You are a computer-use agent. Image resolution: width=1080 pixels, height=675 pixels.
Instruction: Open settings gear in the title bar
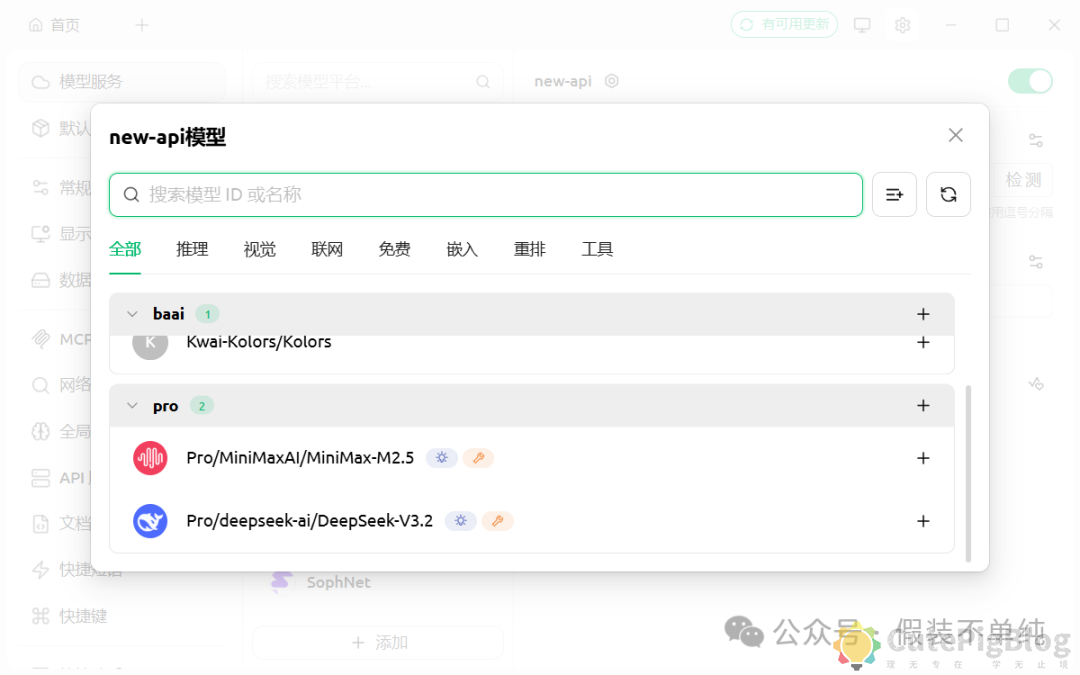tap(903, 24)
